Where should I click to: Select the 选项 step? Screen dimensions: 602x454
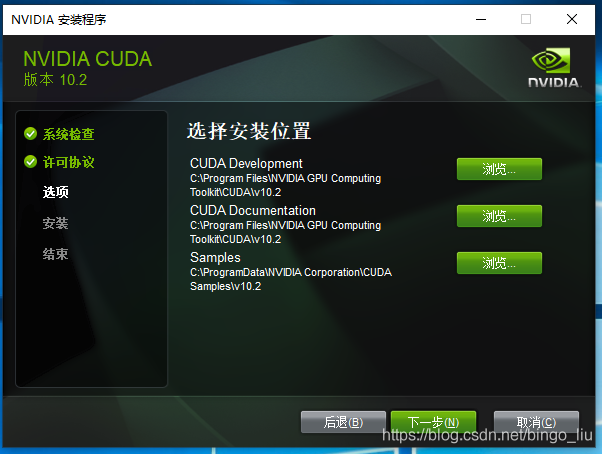[55, 192]
